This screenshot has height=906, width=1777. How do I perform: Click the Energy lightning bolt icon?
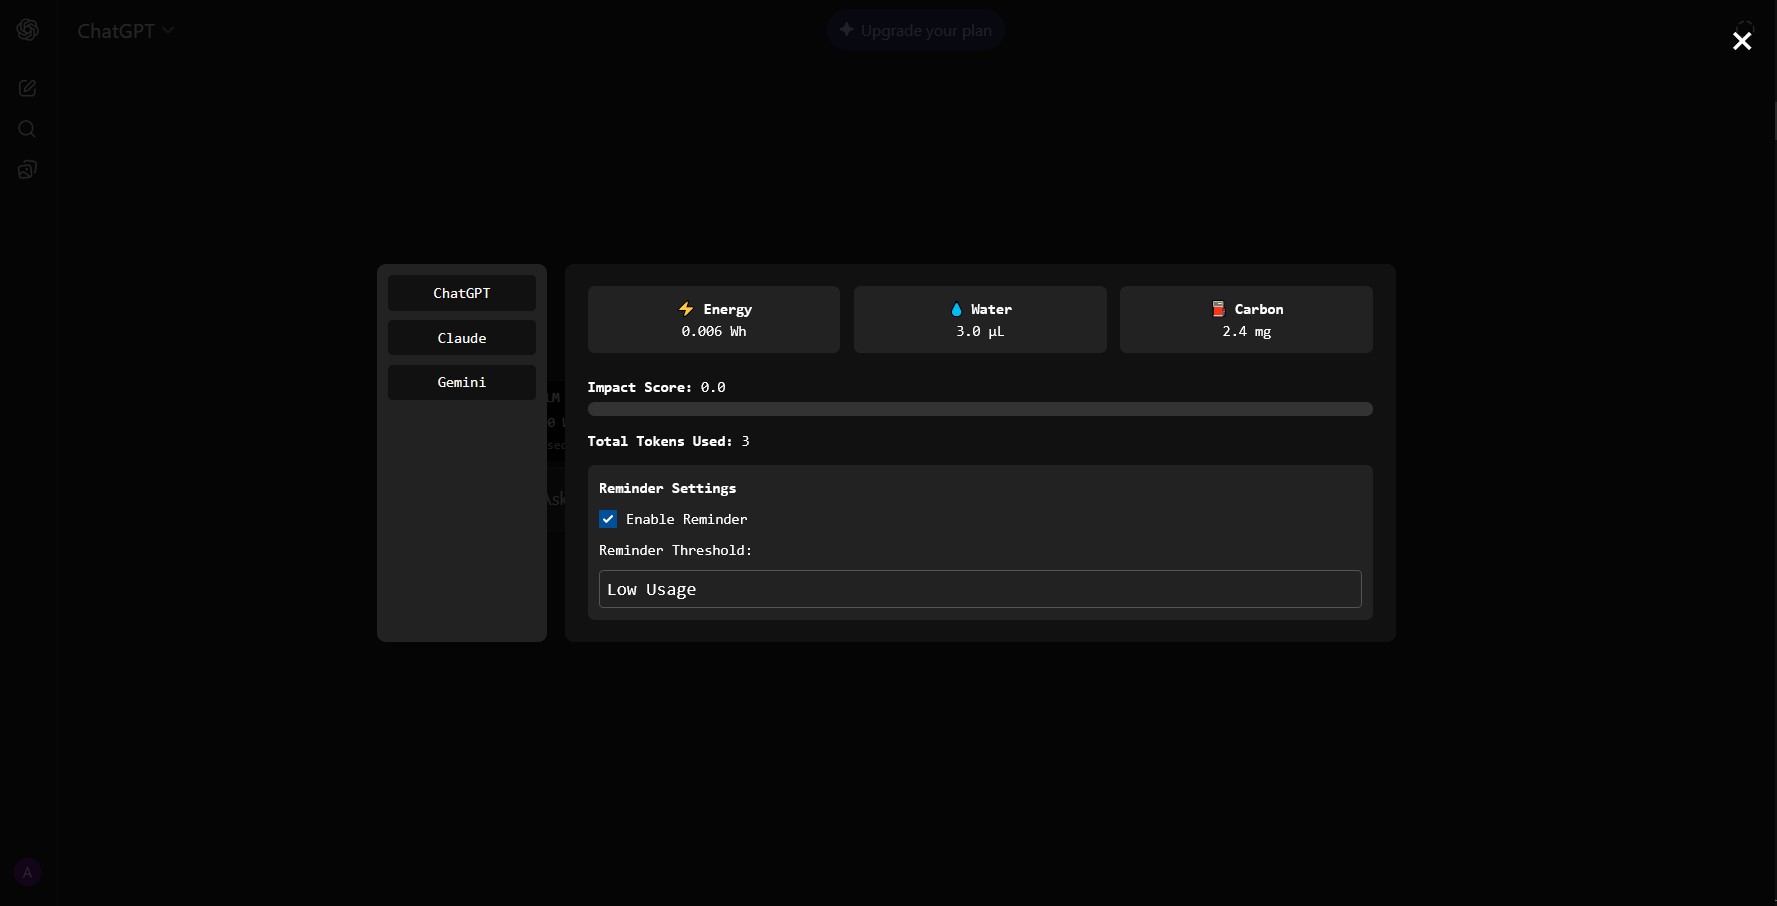(x=686, y=309)
